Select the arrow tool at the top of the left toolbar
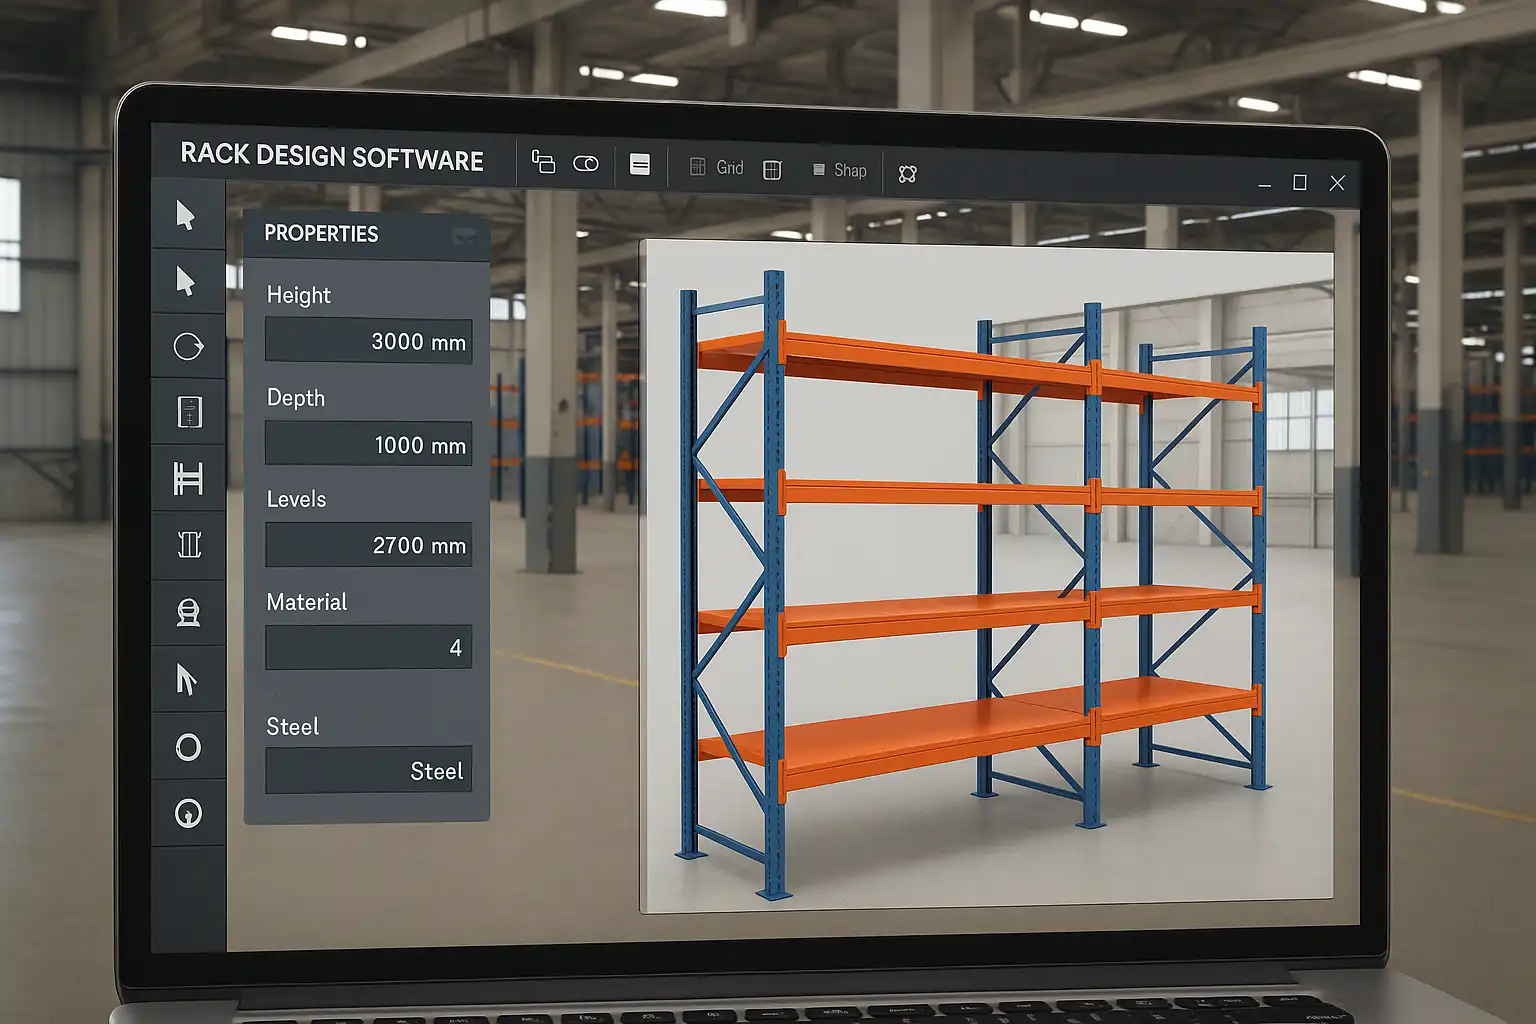 (x=186, y=215)
